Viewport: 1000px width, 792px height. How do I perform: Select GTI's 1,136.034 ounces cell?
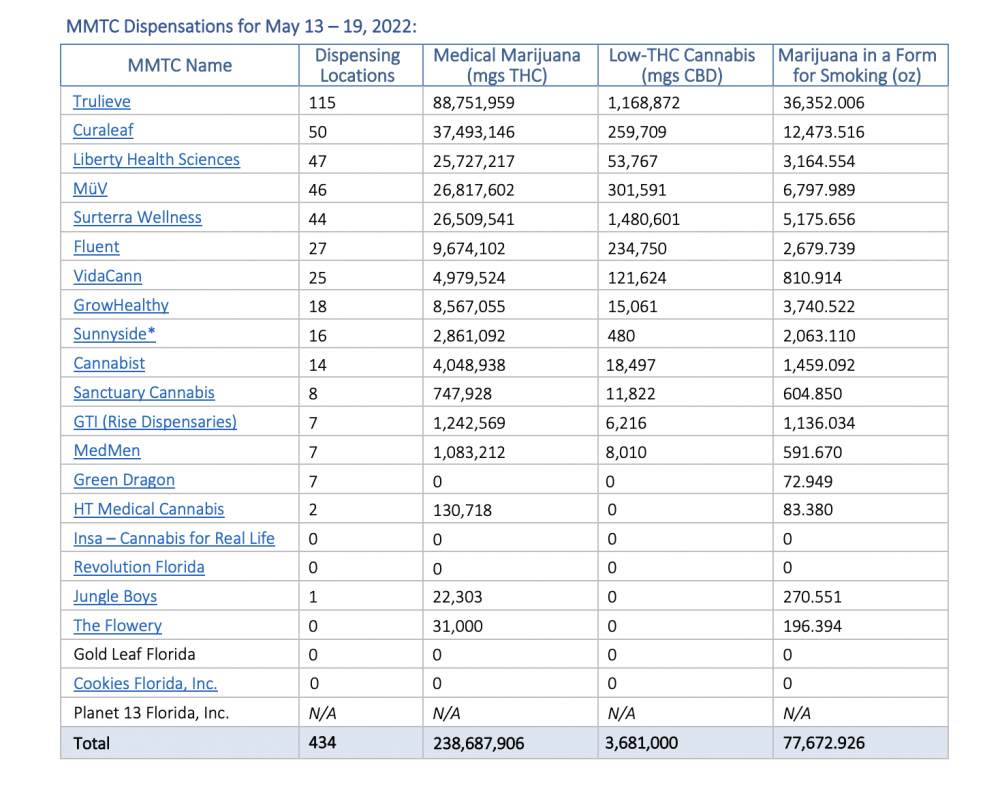click(819, 423)
